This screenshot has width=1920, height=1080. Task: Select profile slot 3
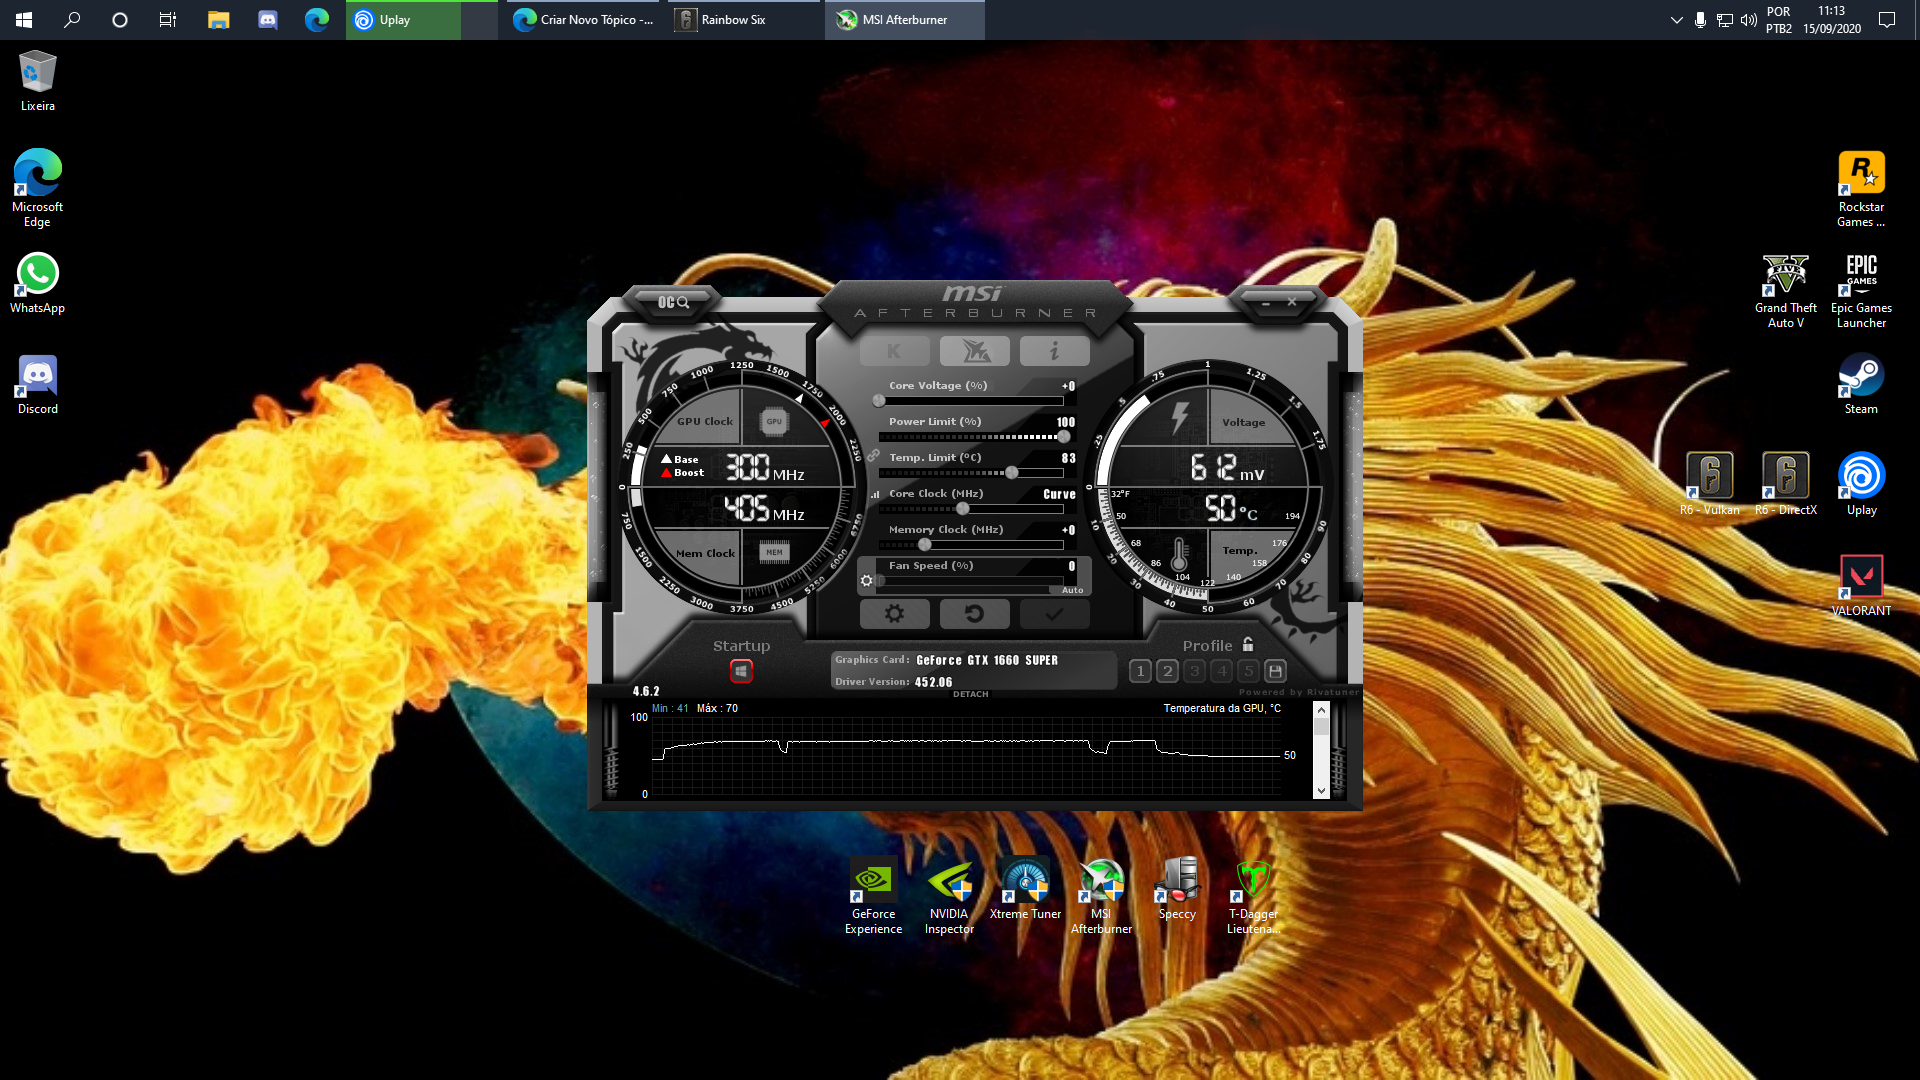1194,671
